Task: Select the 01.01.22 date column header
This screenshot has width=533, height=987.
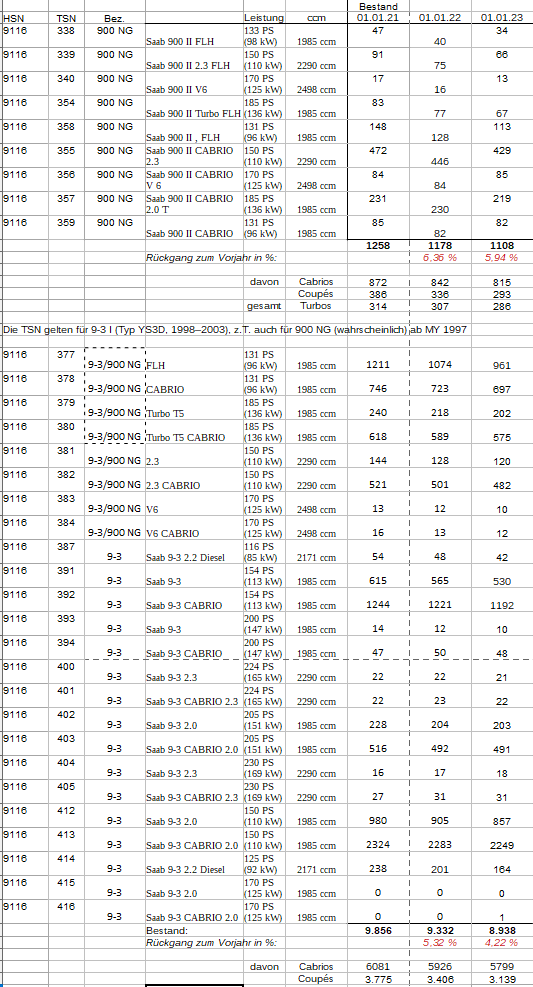Action: click(x=440, y=18)
